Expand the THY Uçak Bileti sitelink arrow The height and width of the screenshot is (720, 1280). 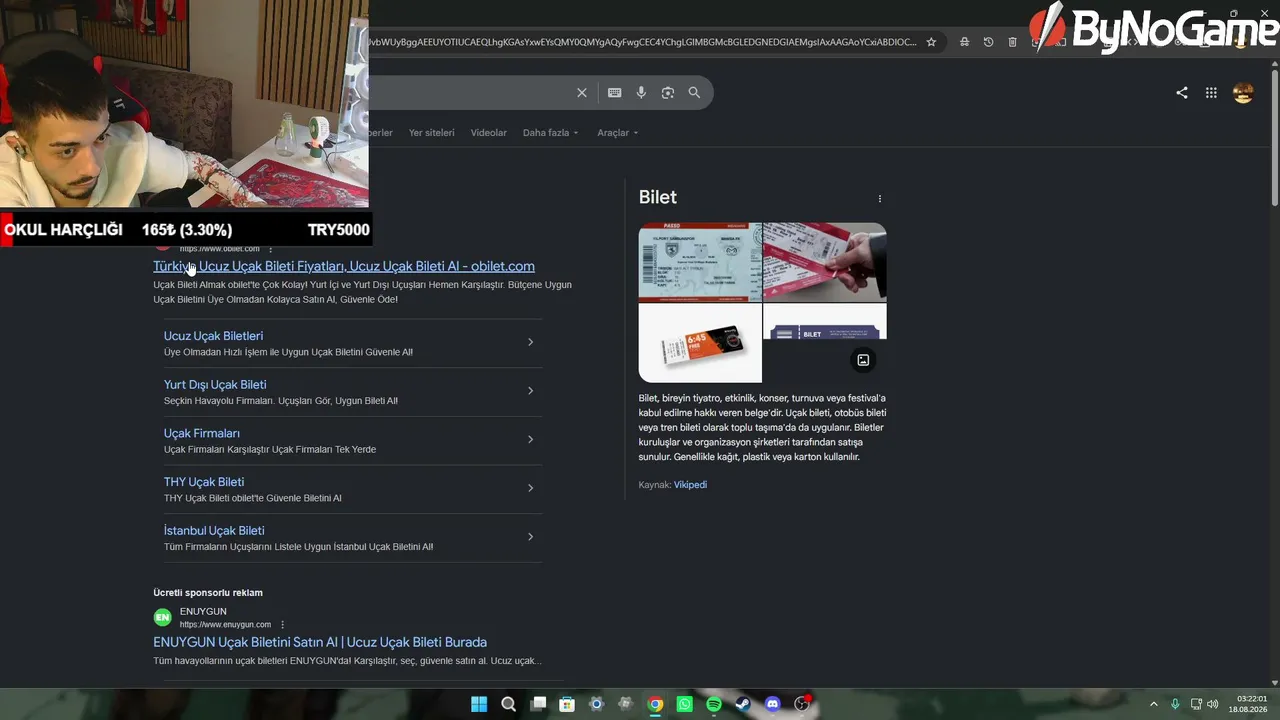[x=530, y=488]
